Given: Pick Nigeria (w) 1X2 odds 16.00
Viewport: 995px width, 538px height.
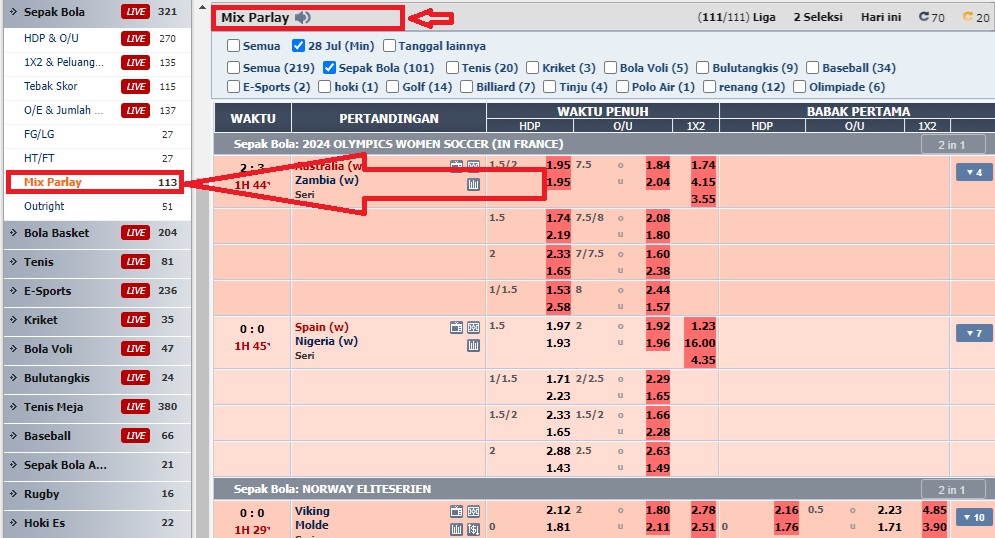Looking at the screenshot, I should coord(700,343).
